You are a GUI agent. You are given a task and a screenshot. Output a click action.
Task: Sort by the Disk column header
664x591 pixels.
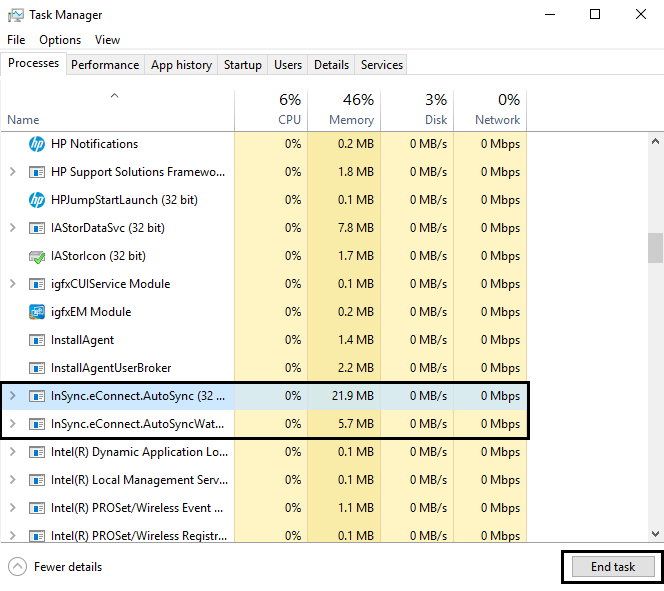coord(417,110)
